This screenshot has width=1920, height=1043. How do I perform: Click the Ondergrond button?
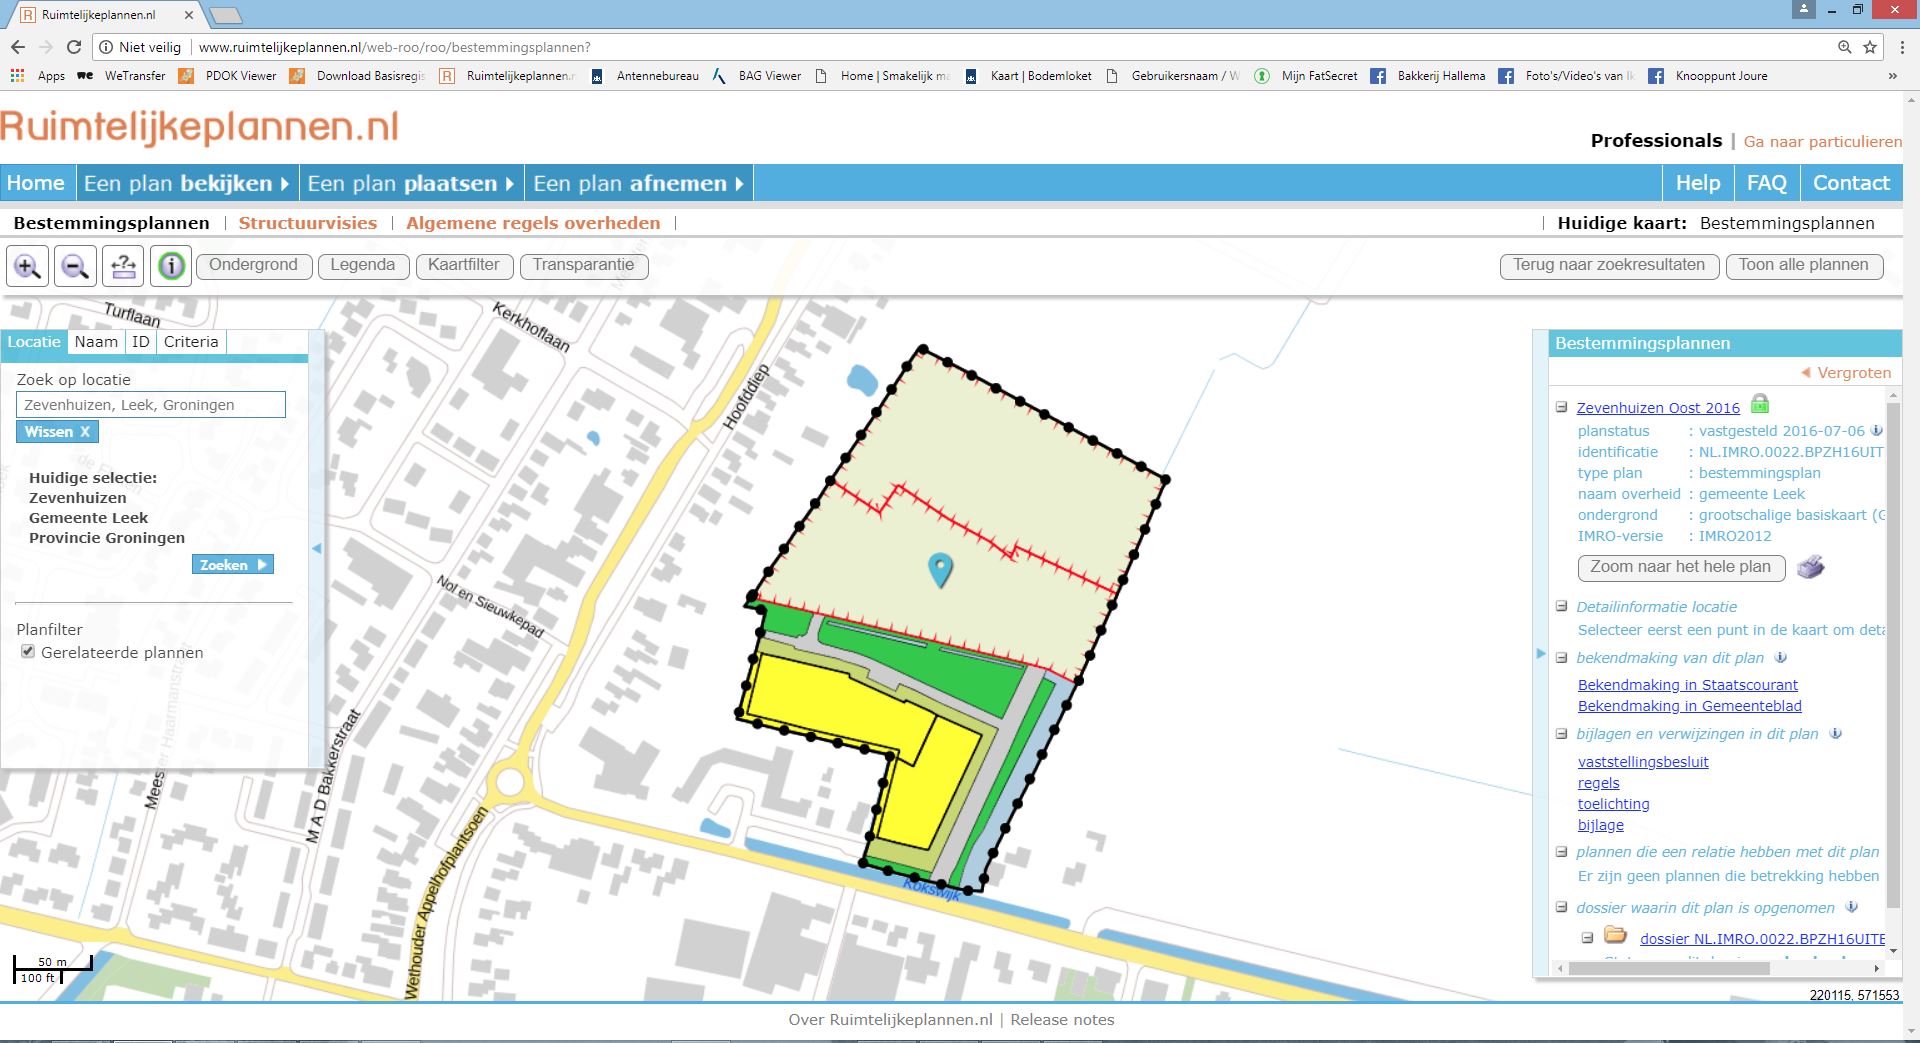254,266
